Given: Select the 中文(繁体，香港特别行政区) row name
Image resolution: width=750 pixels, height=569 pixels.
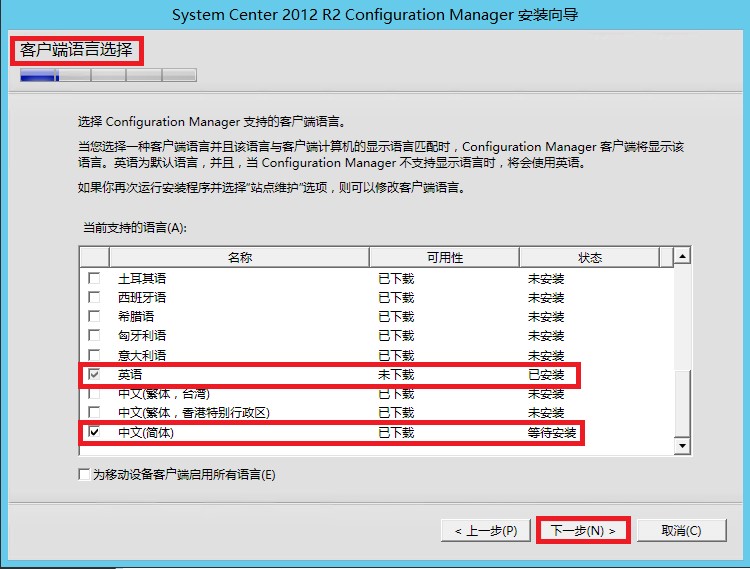Looking at the screenshot, I should click(x=194, y=412).
